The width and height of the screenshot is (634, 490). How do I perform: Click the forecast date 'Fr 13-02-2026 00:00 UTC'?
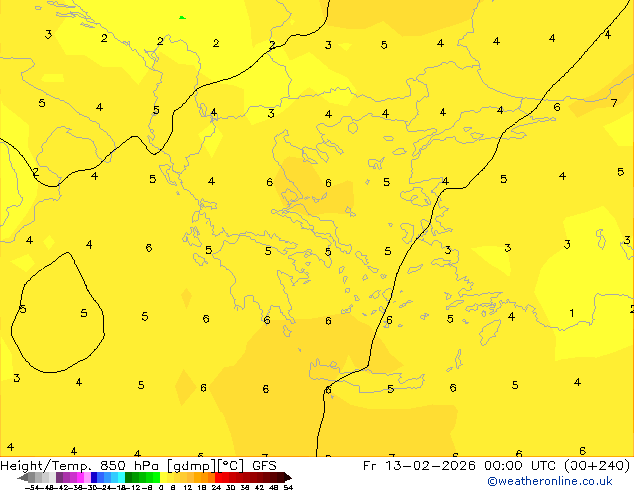[x=460, y=466]
